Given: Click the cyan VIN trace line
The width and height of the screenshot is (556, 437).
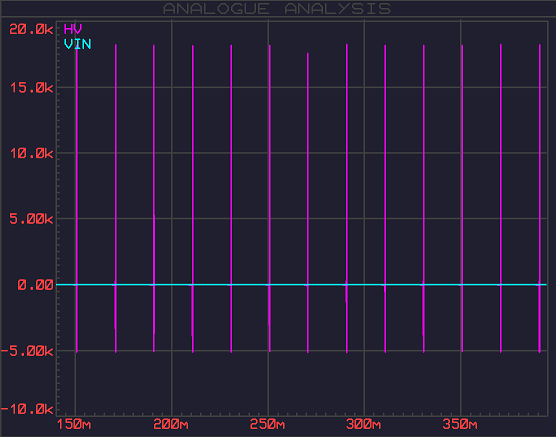Looking at the screenshot, I should click(x=301, y=284).
